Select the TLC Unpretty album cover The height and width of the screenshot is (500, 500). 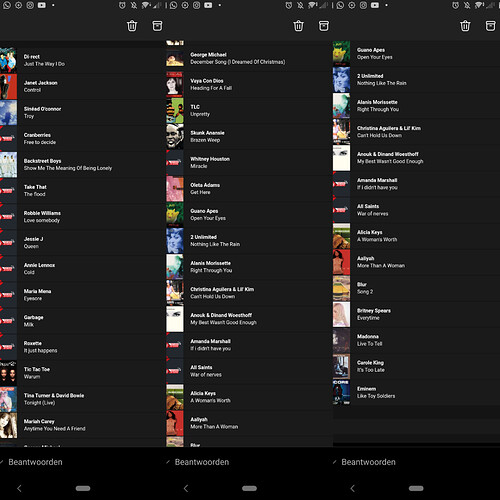(175, 111)
